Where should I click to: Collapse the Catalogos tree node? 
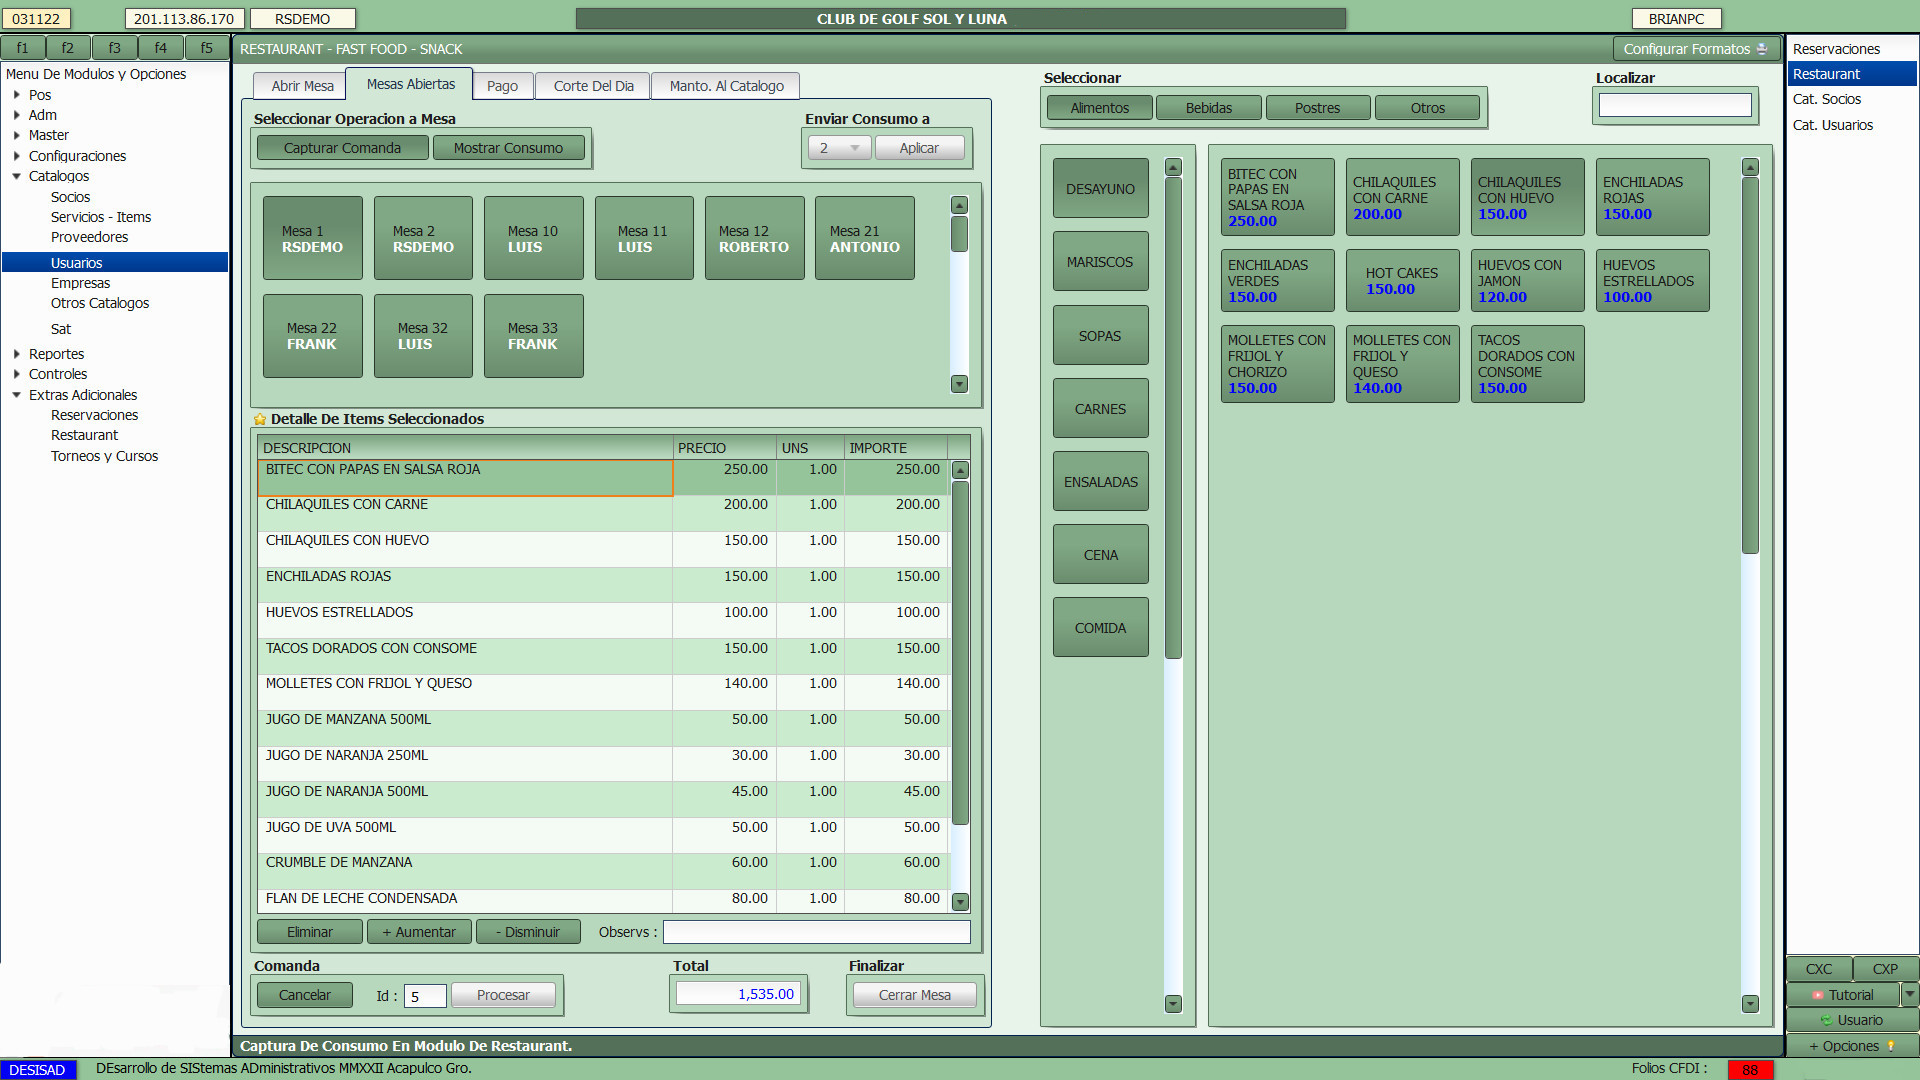pos(17,176)
